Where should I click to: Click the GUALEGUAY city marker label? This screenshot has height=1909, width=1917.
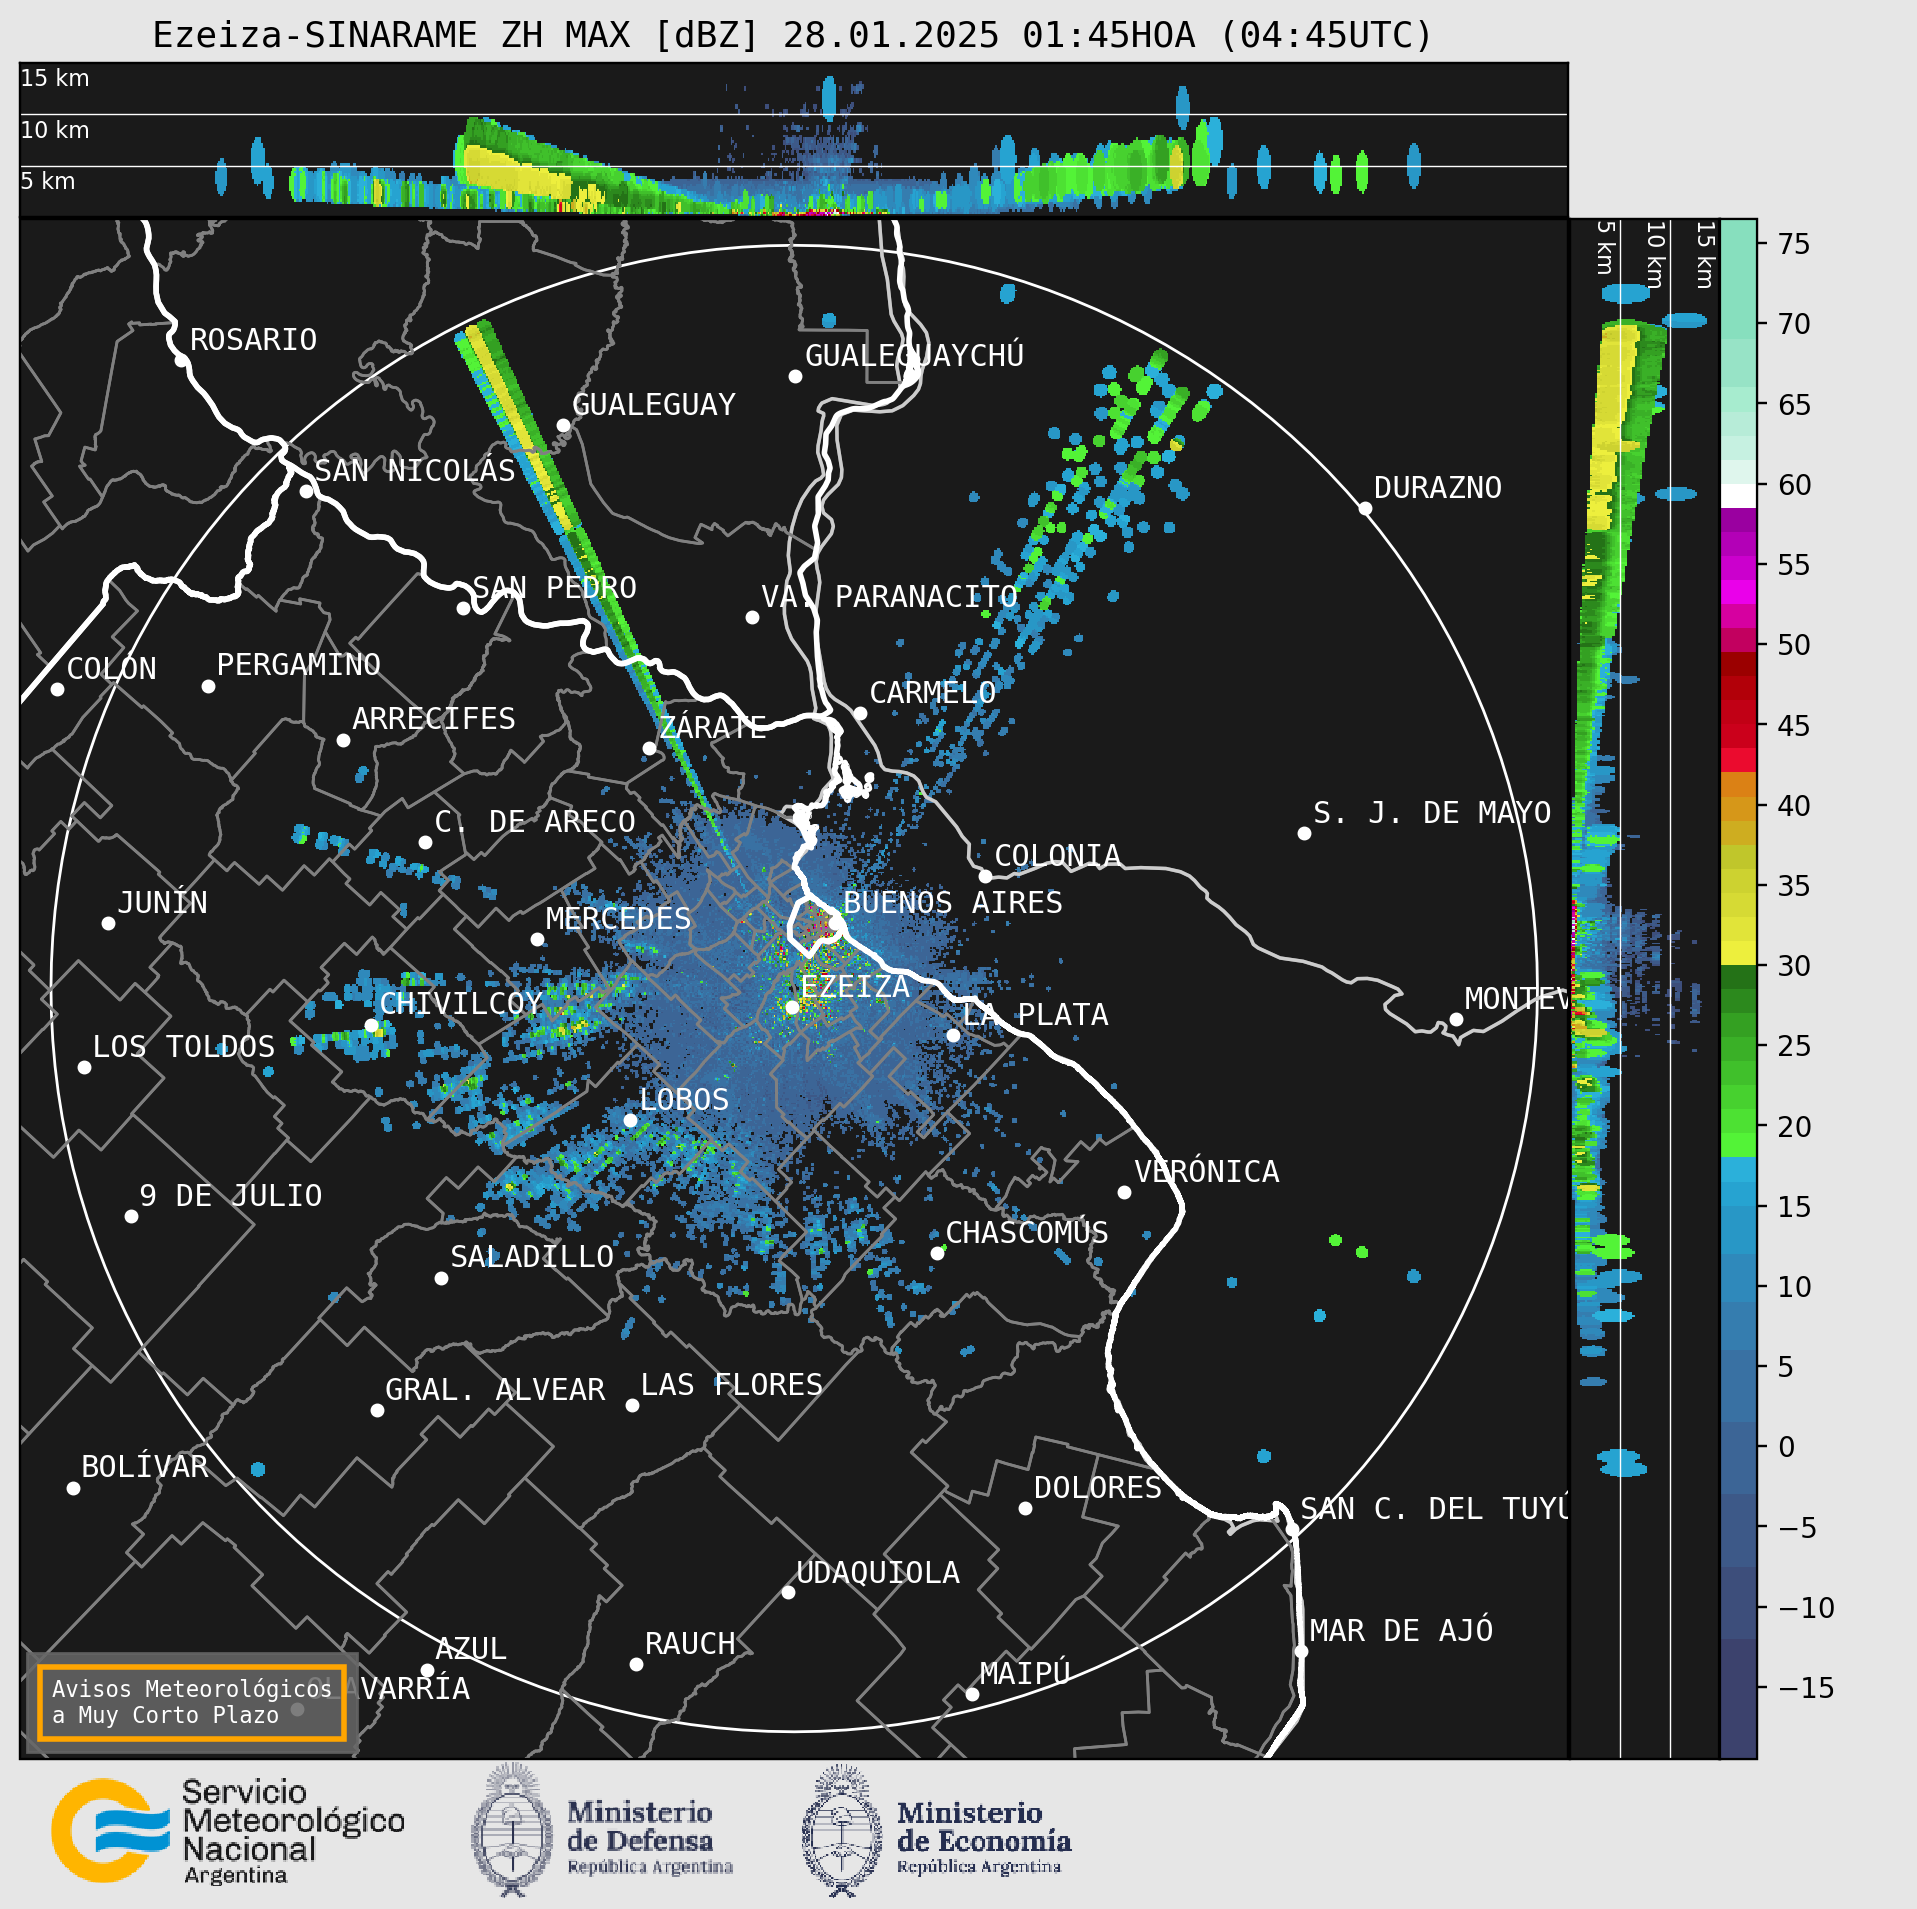click(x=653, y=405)
